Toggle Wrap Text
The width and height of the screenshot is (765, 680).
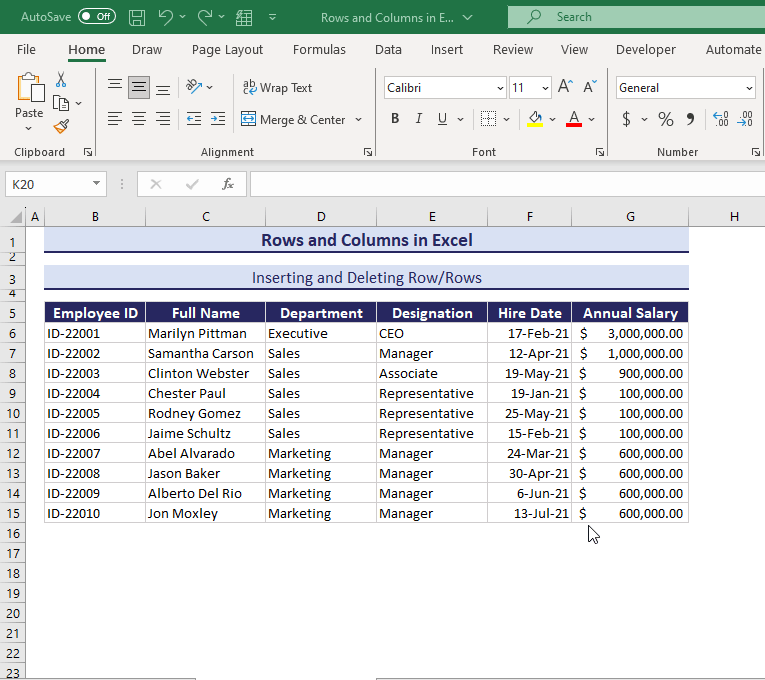coord(277,88)
